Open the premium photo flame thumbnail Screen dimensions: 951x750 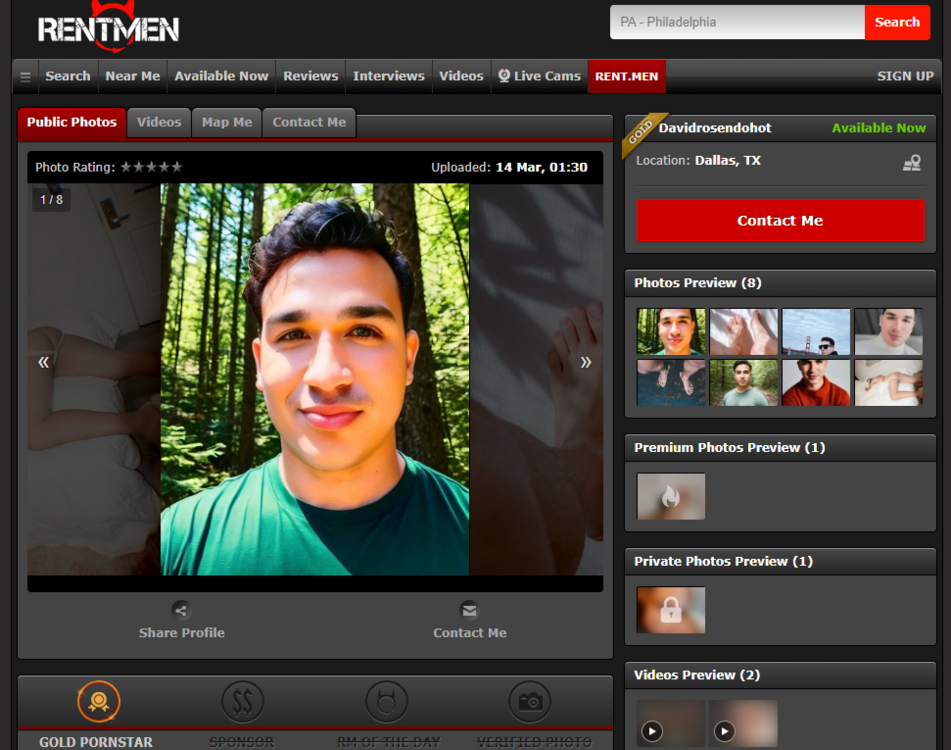tap(671, 496)
